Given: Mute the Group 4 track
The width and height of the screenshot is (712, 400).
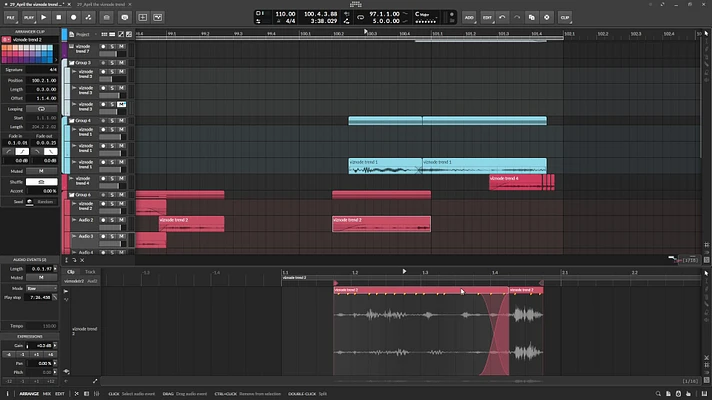Looking at the screenshot, I should (x=121, y=121).
